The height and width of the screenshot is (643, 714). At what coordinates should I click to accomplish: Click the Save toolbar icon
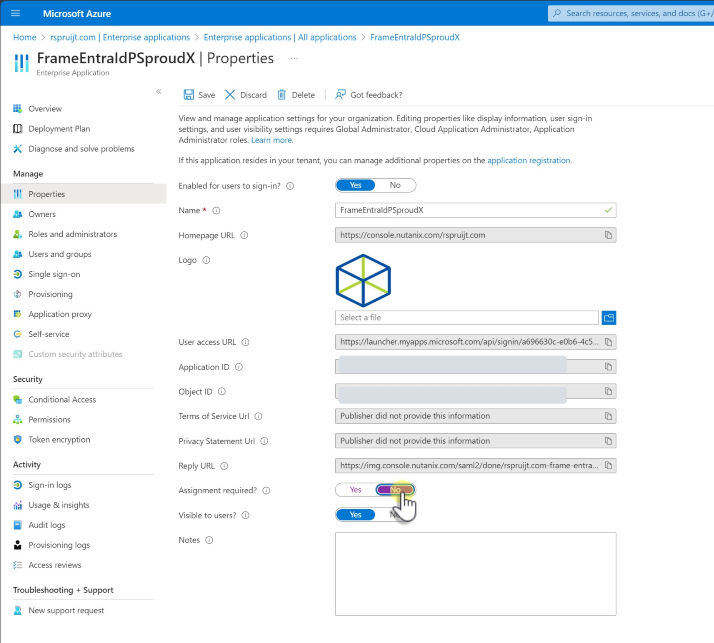click(x=189, y=95)
